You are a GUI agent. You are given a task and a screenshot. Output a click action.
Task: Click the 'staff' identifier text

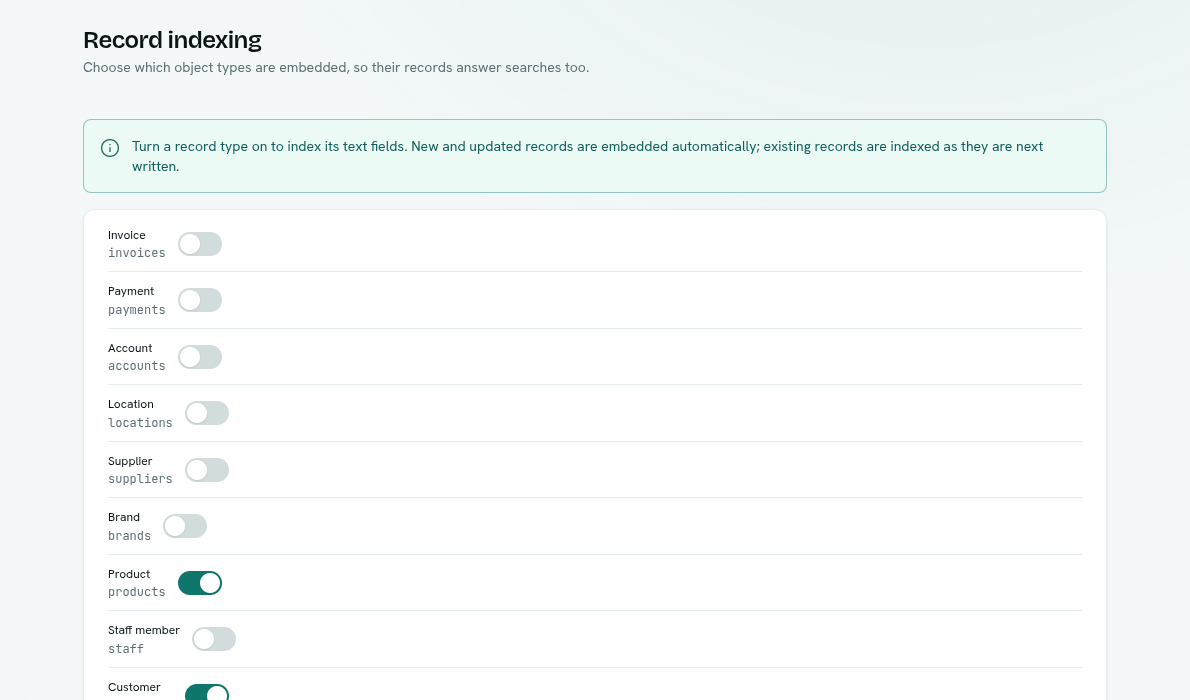click(126, 649)
